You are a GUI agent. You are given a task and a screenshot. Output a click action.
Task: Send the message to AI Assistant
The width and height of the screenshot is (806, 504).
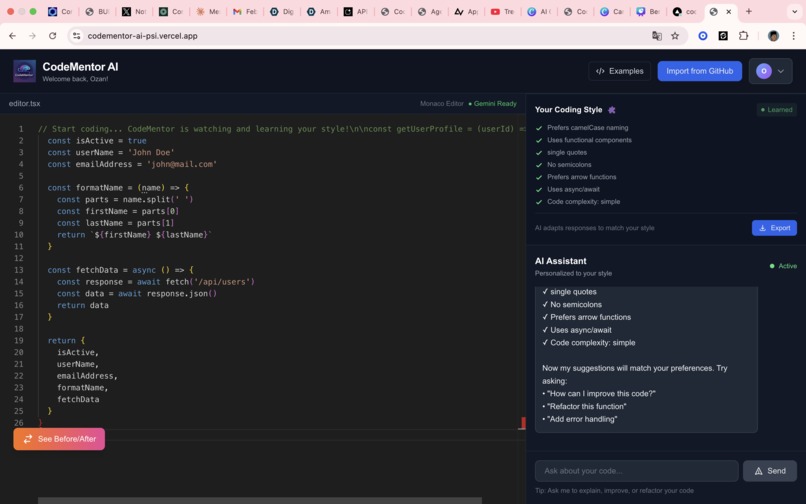pyautogui.click(x=770, y=471)
